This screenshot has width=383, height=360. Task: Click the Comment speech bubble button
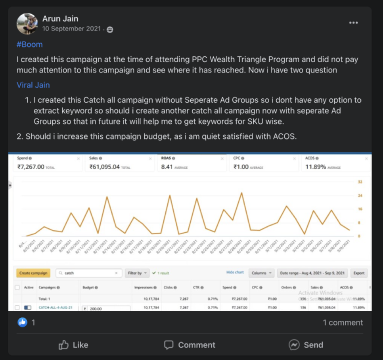[189, 345]
